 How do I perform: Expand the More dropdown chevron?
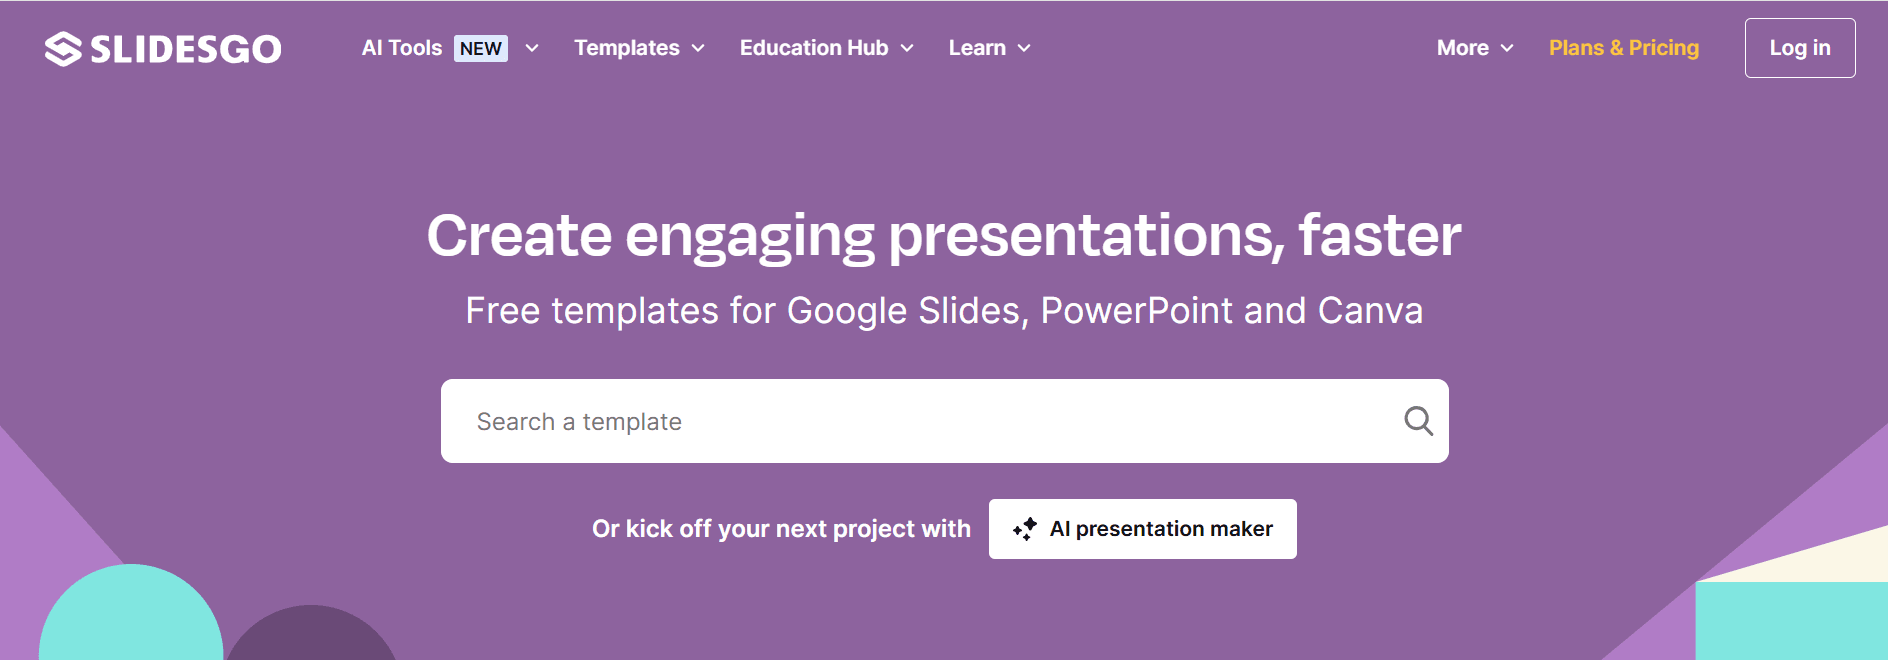click(1507, 48)
